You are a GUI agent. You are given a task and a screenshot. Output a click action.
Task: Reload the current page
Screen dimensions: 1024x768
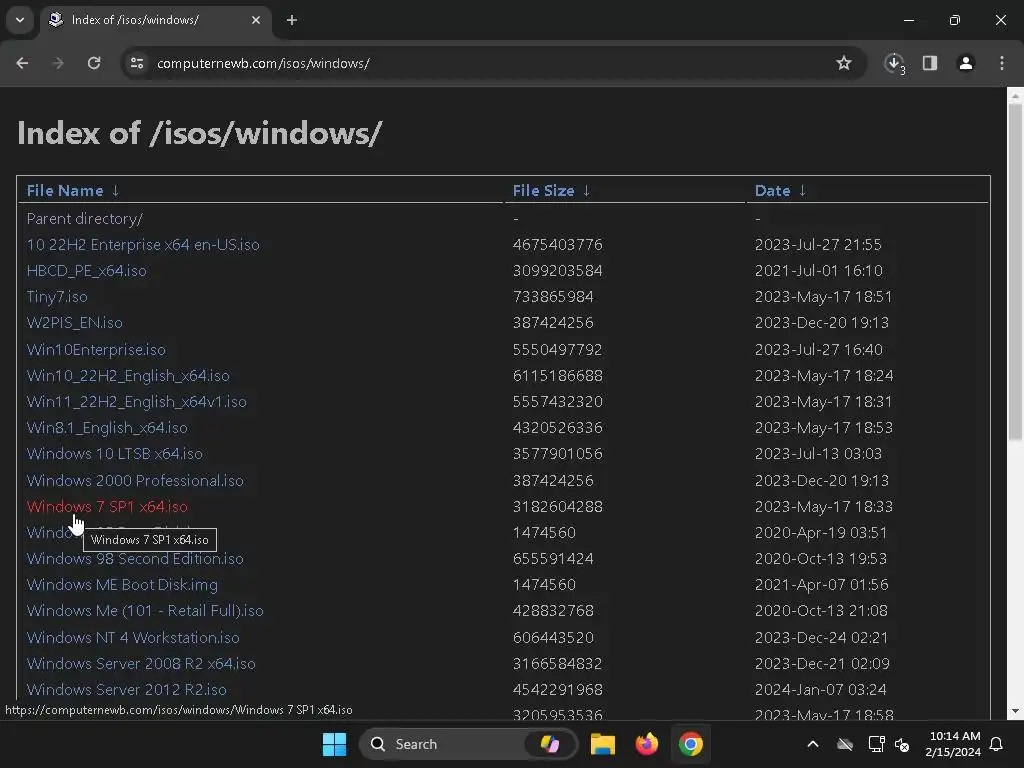[x=94, y=63]
